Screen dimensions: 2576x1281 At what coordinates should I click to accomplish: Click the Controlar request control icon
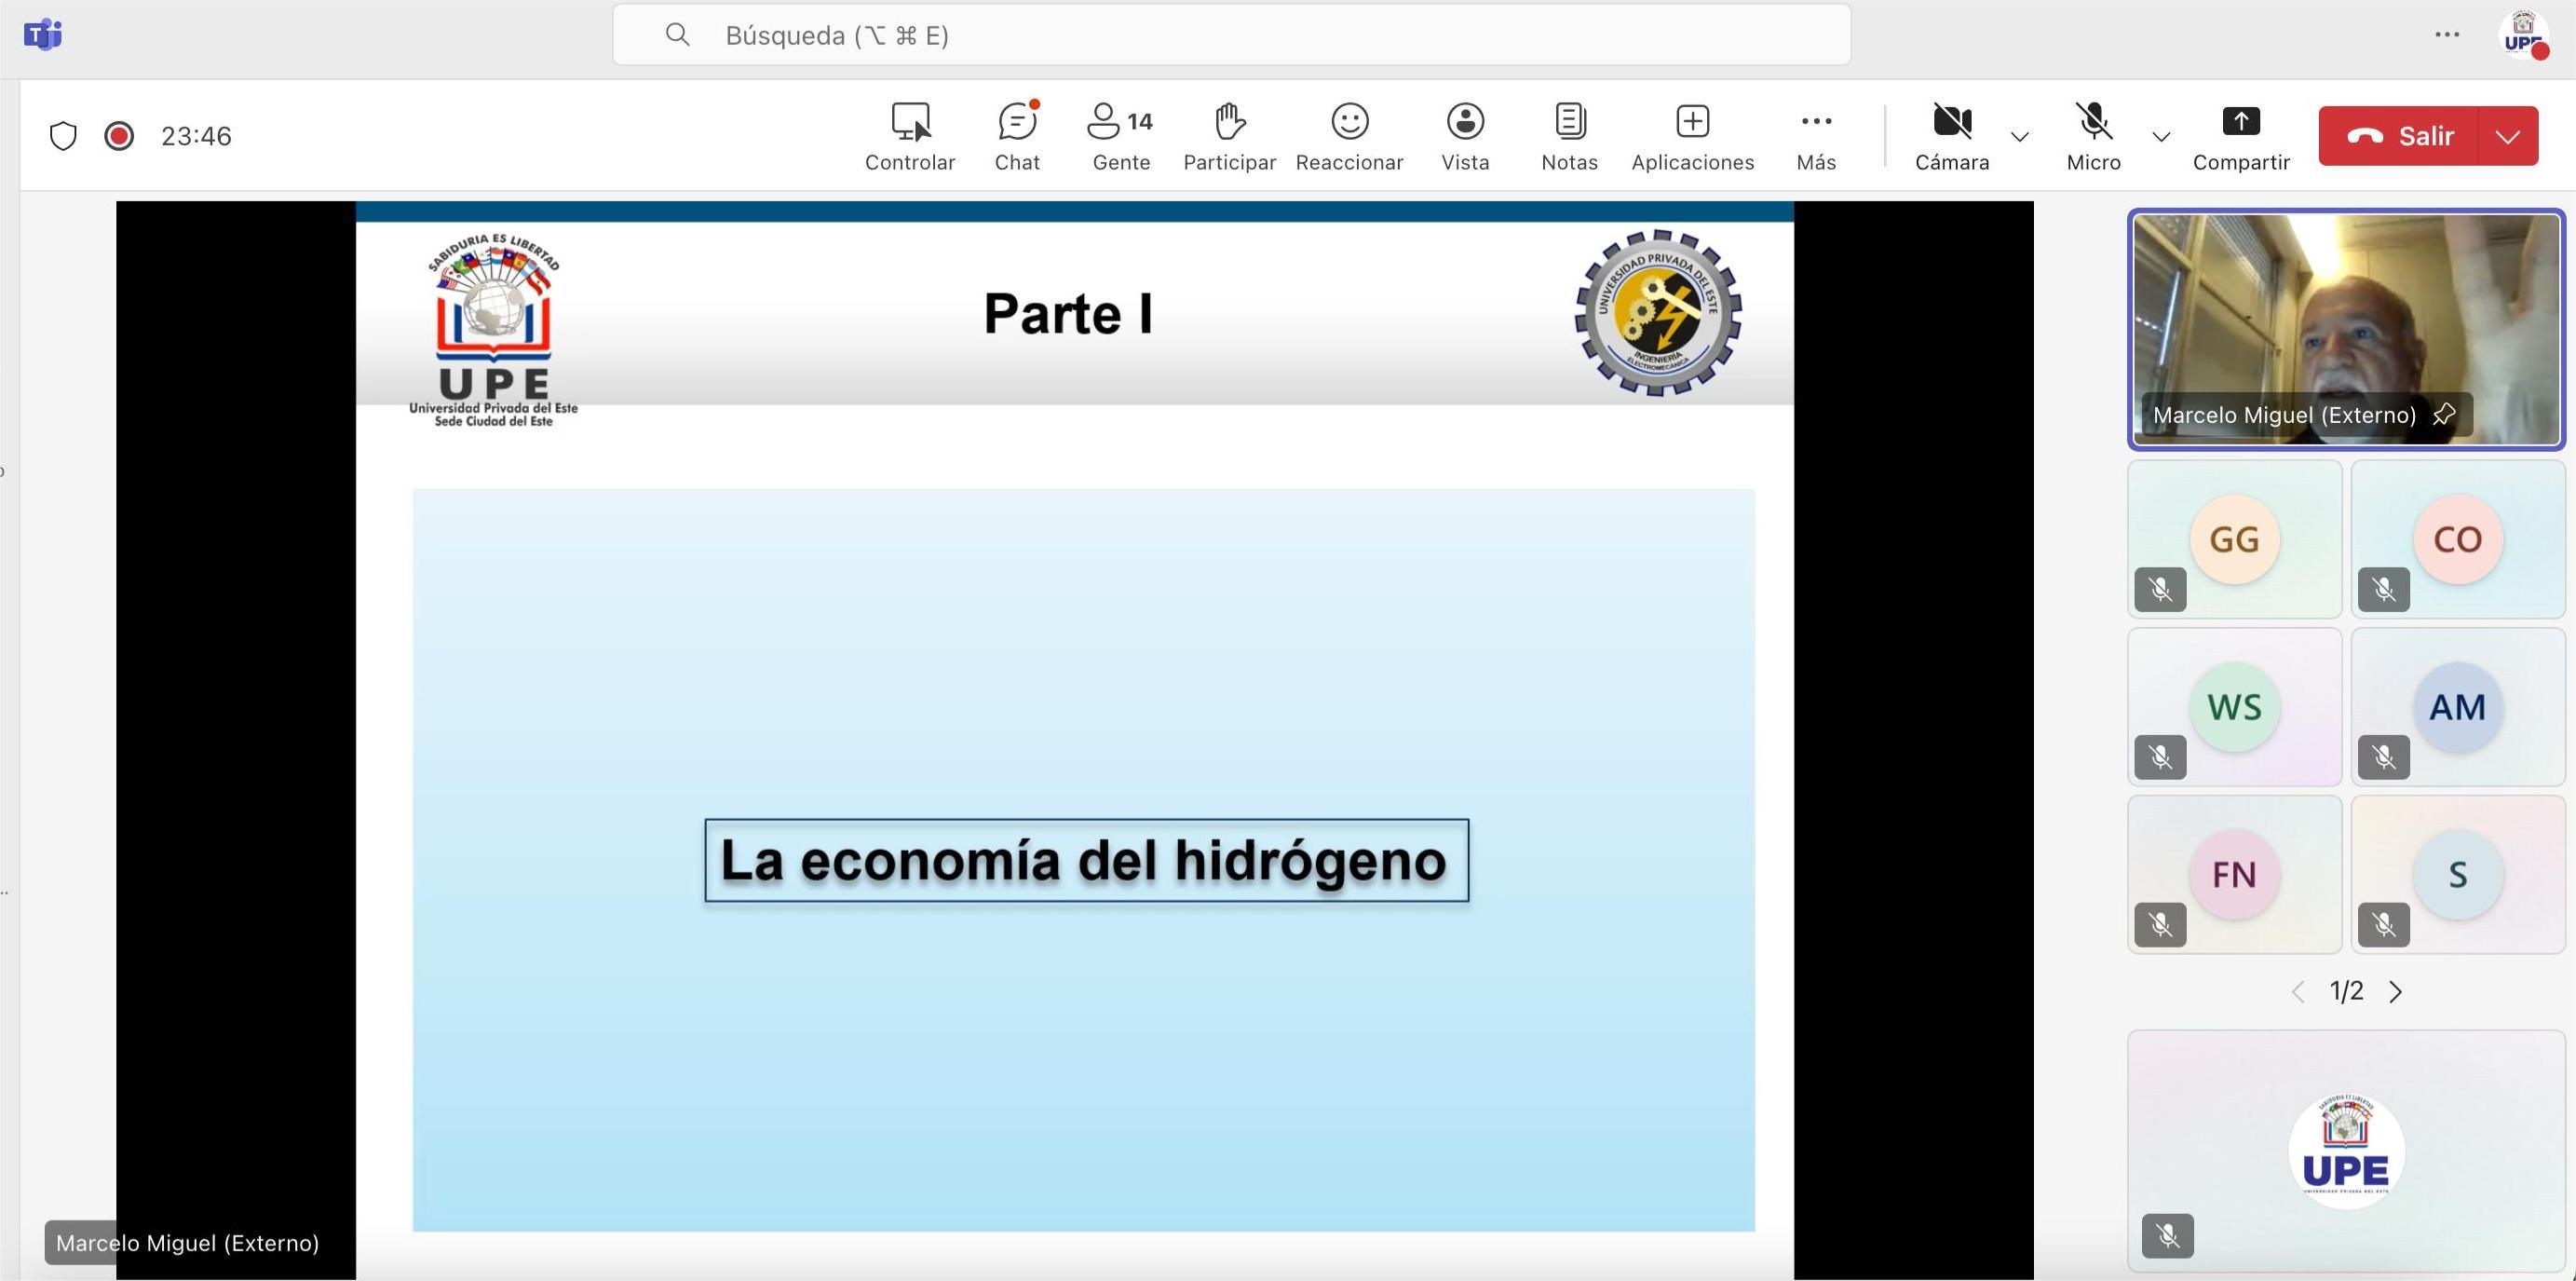coord(910,122)
